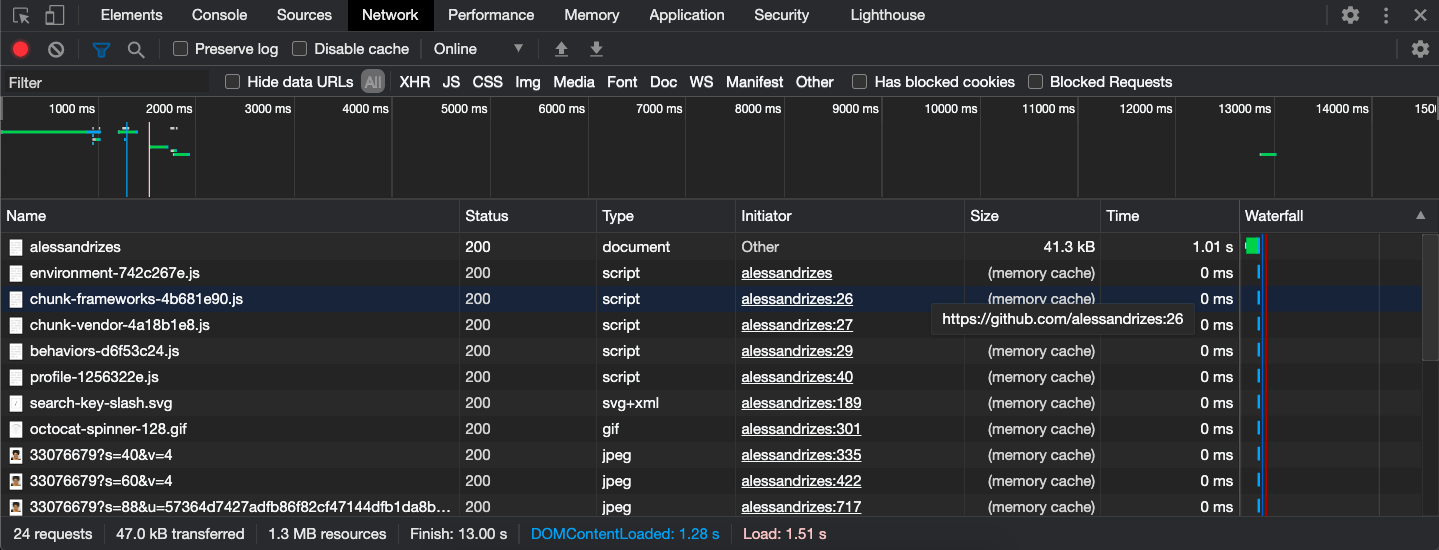
Task: Filter requests by Doc
Action: [664, 82]
